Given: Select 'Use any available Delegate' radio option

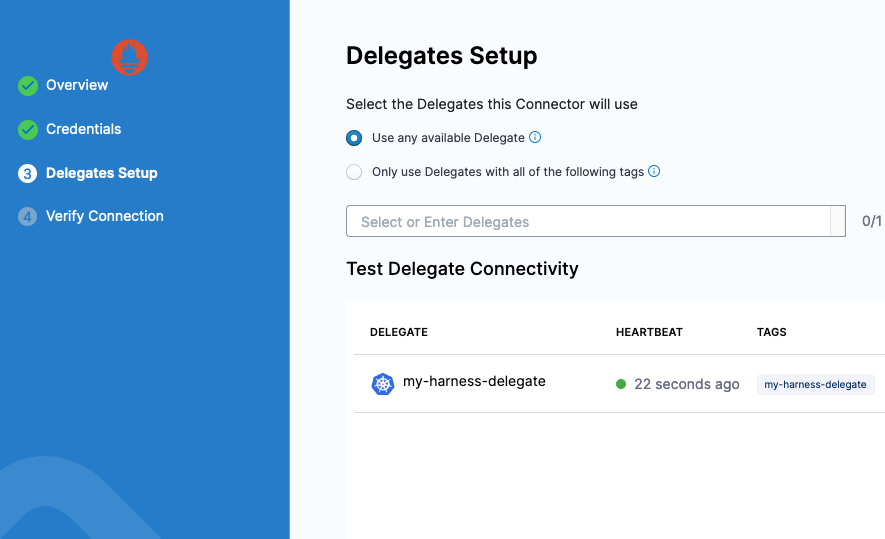Looking at the screenshot, I should tap(354, 138).
